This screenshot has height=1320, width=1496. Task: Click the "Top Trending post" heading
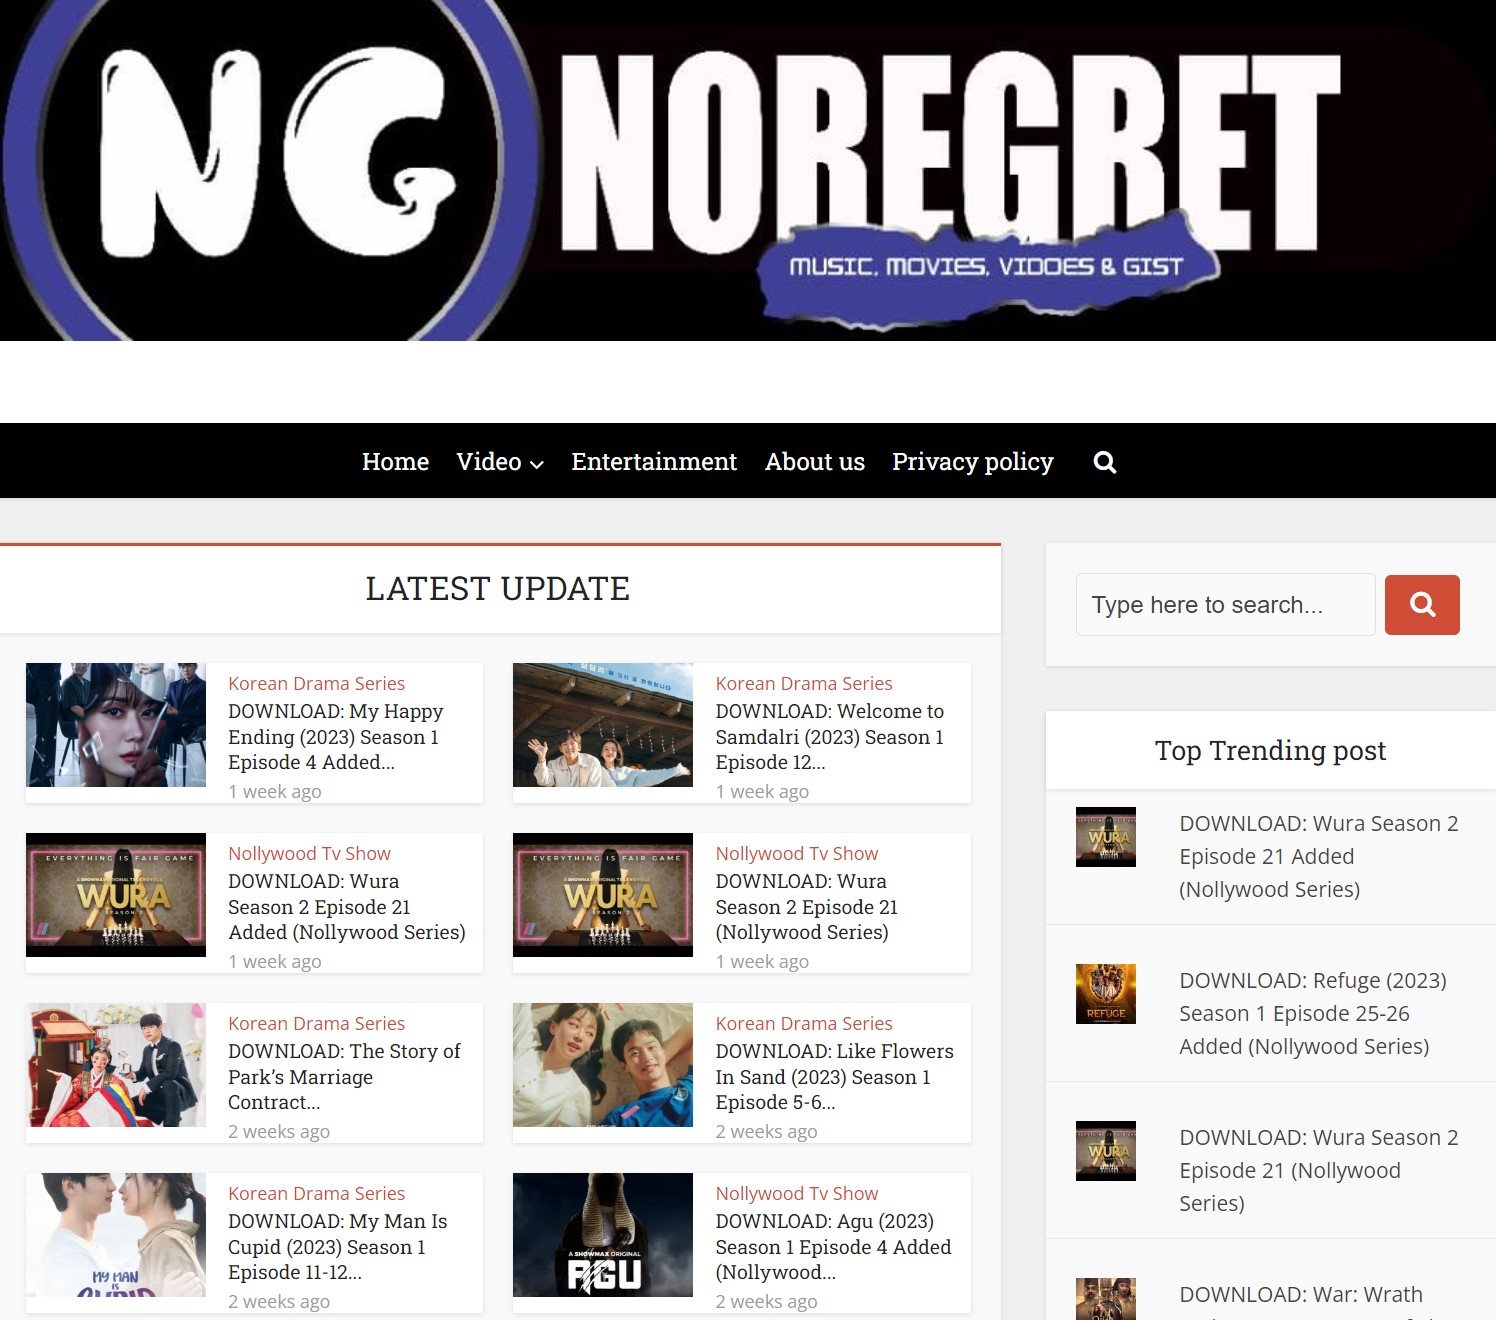click(1270, 750)
